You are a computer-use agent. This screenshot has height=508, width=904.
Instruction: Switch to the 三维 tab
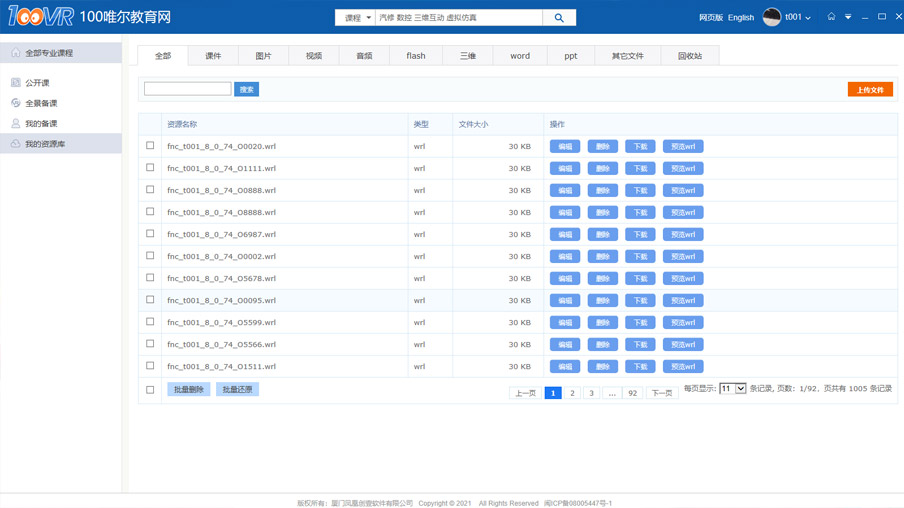(467, 56)
